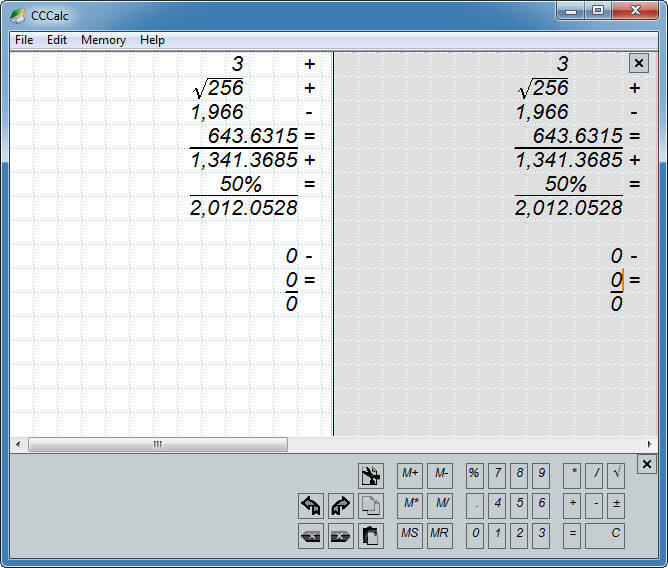Click the scrollbar right arrow
668x568 pixels.
tap(649, 444)
